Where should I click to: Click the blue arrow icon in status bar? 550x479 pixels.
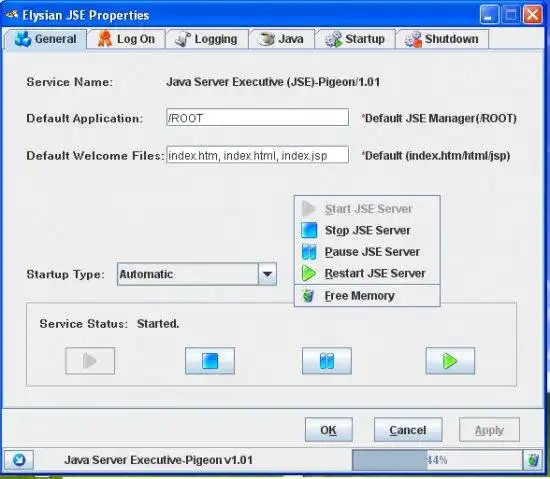[19, 460]
